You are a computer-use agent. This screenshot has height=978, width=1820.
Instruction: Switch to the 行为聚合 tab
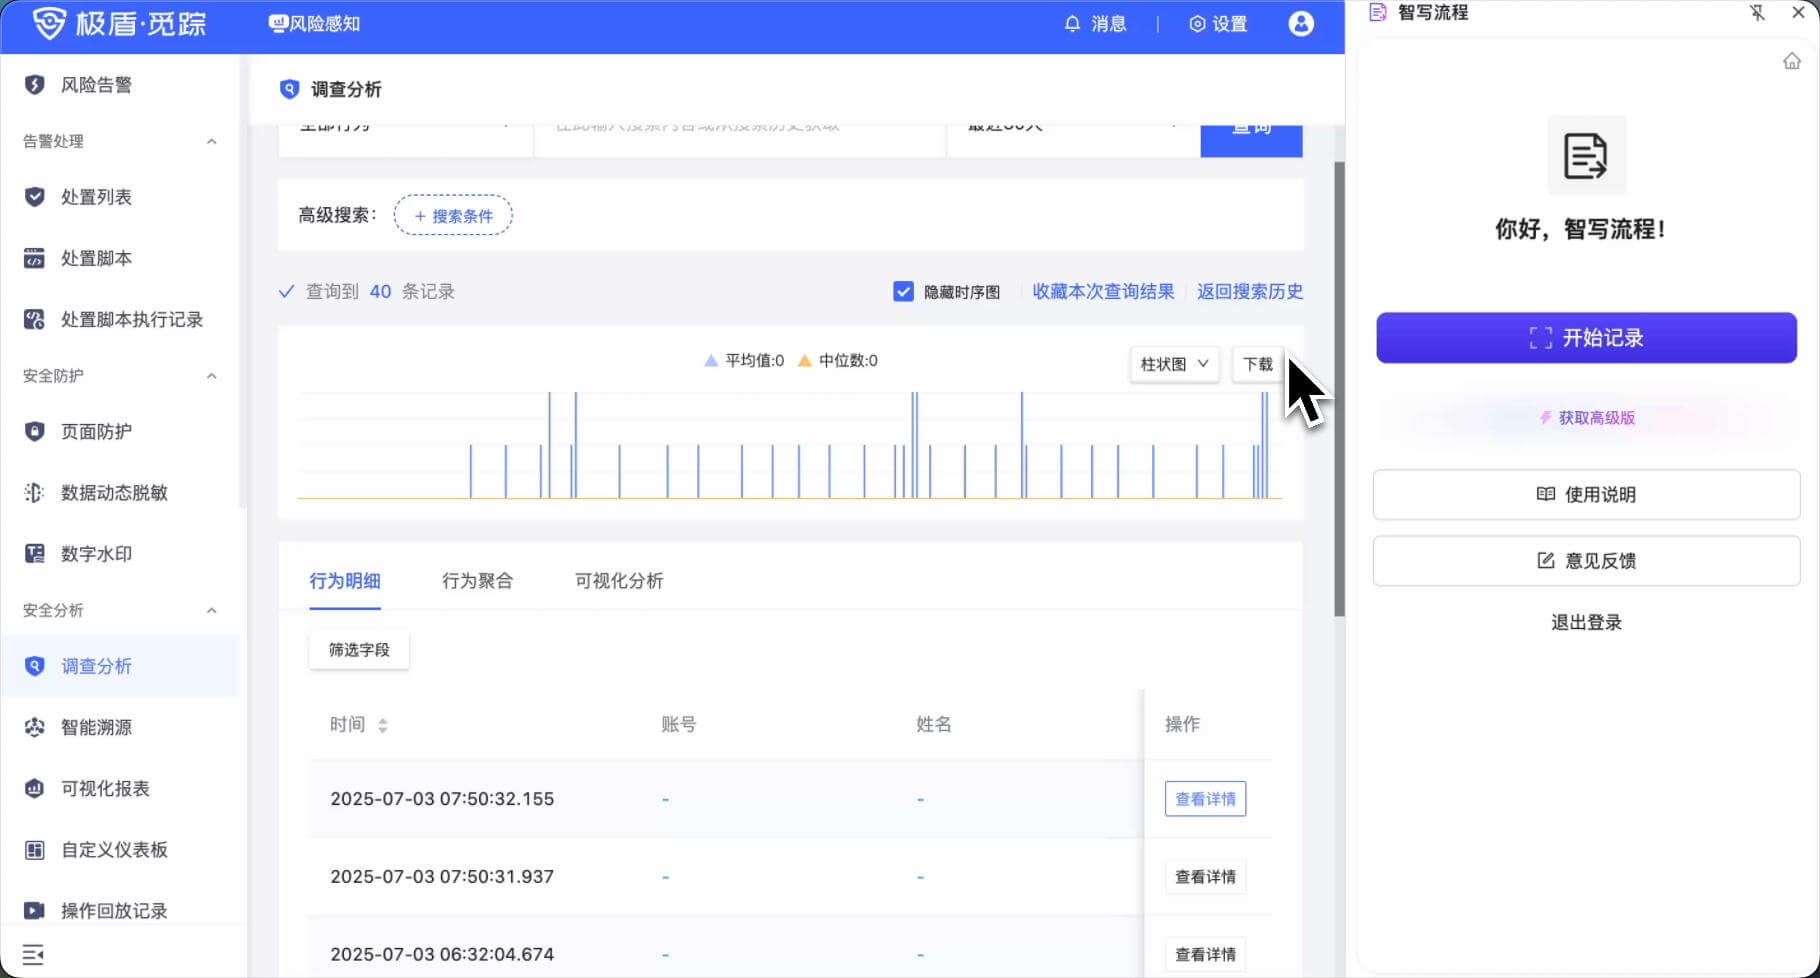(x=477, y=581)
